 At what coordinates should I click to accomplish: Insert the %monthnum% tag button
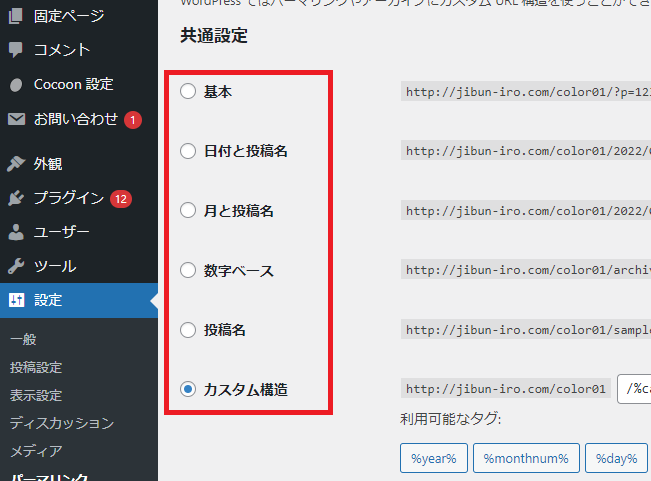click(526, 458)
